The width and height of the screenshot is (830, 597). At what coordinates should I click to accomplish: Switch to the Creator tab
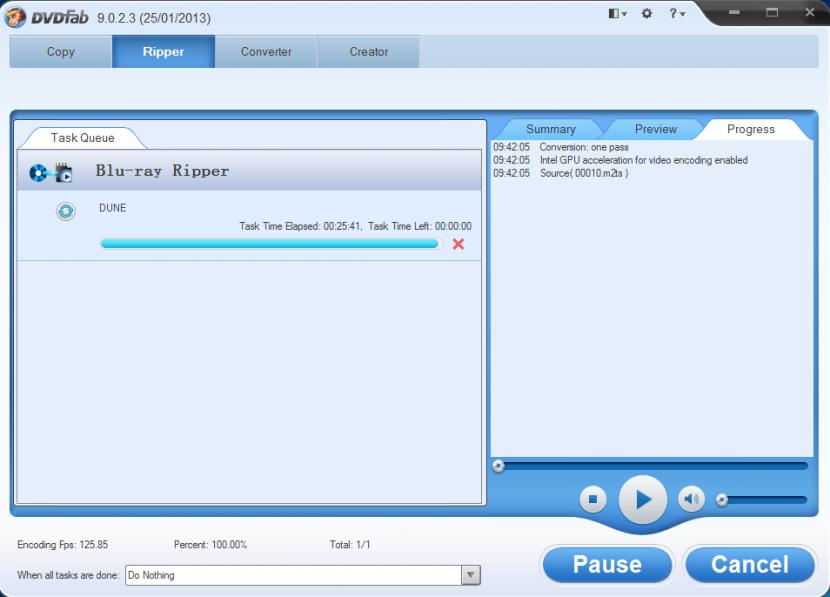tap(368, 51)
